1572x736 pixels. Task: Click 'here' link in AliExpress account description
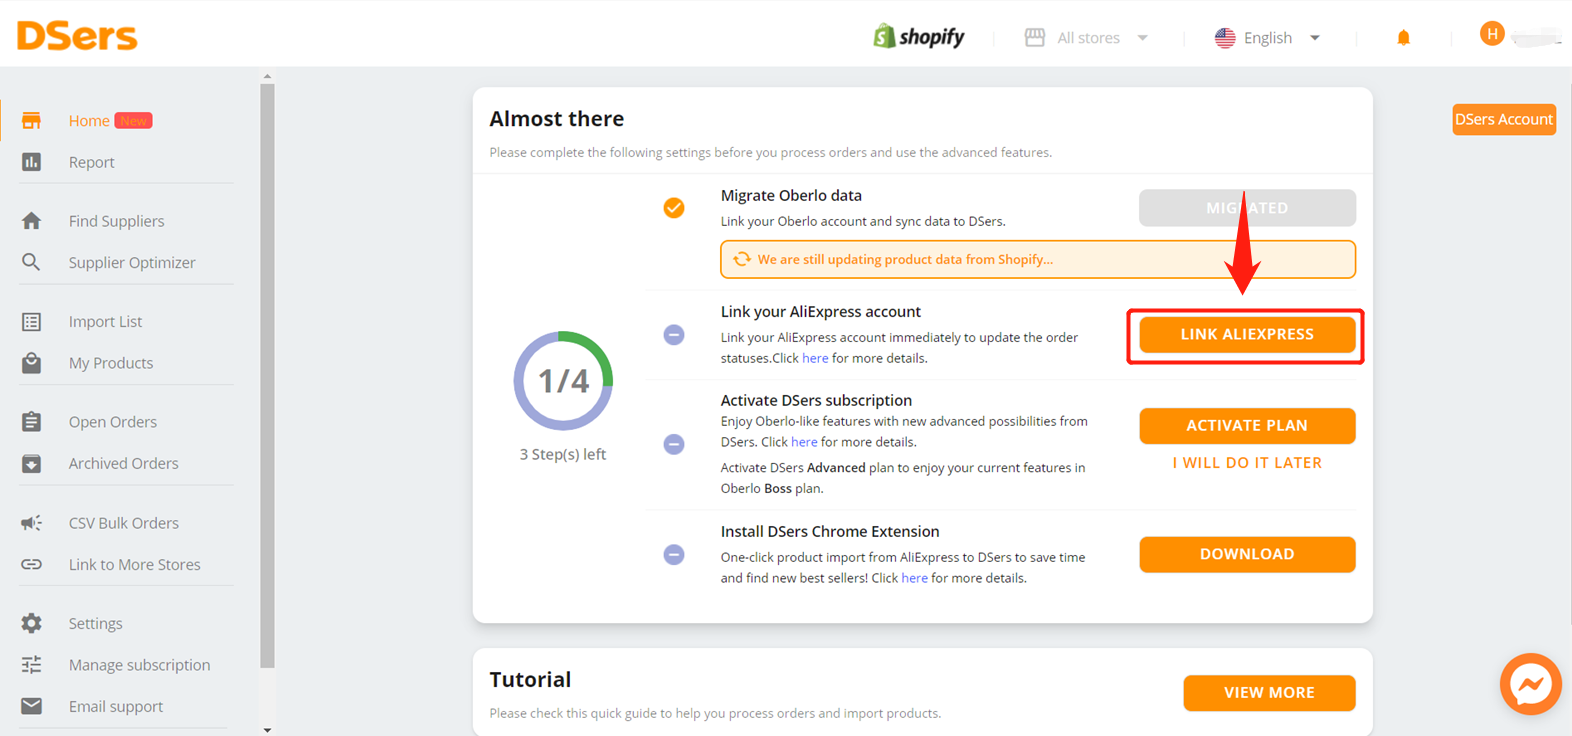coord(815,359)
